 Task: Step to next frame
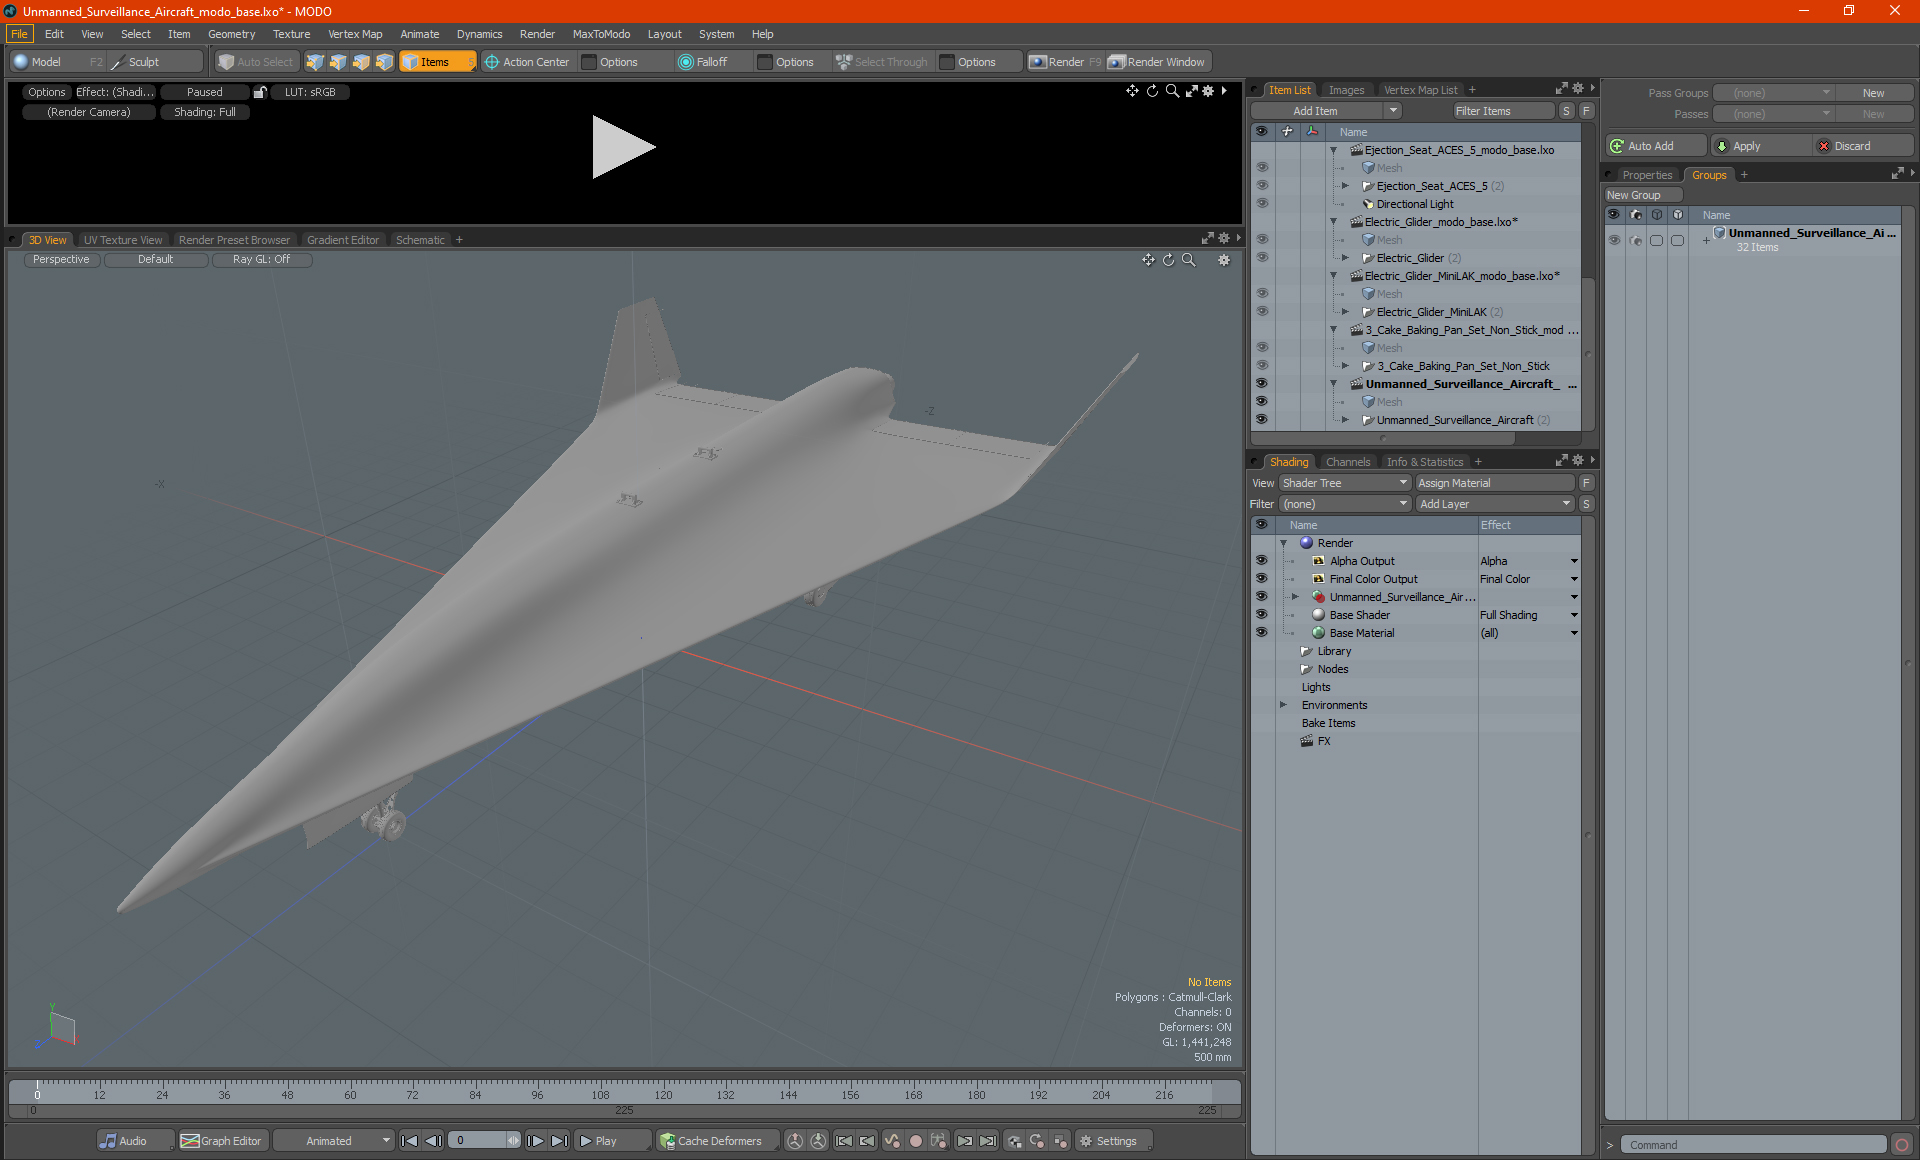(x=535, y=1141)
